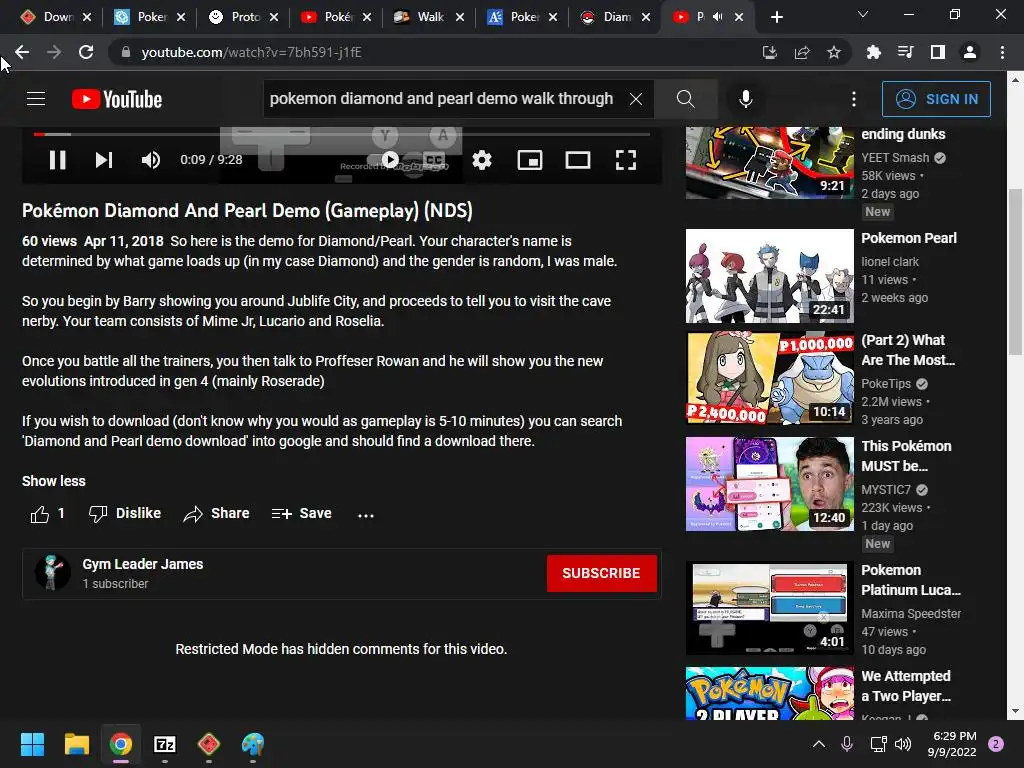
Task: Open a new browser tab
Action: coord(776,17)
